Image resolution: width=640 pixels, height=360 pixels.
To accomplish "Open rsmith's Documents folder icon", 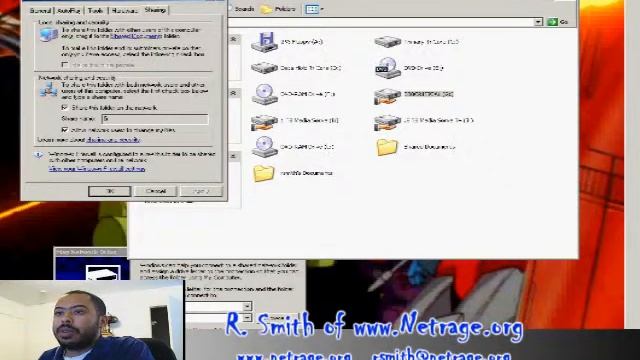I will [x=264, y=173].
